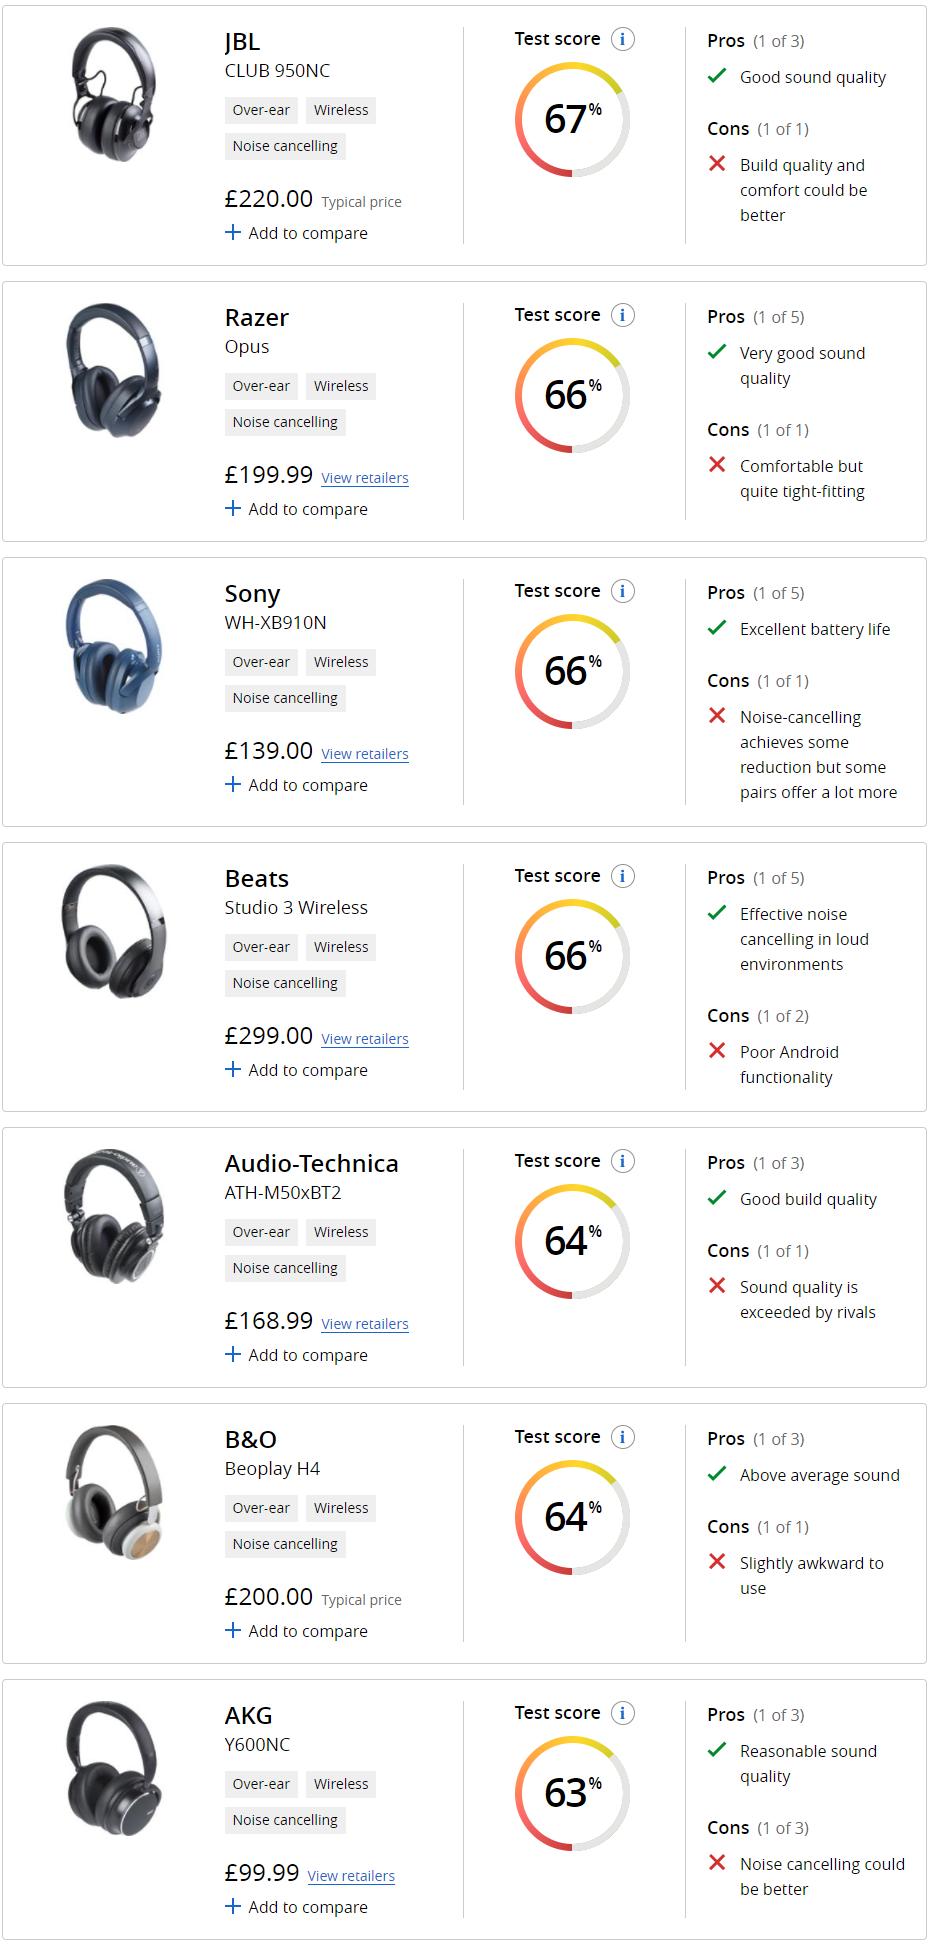
Task: Click the info icon beside JBL Test score
Action: (622, 40)
